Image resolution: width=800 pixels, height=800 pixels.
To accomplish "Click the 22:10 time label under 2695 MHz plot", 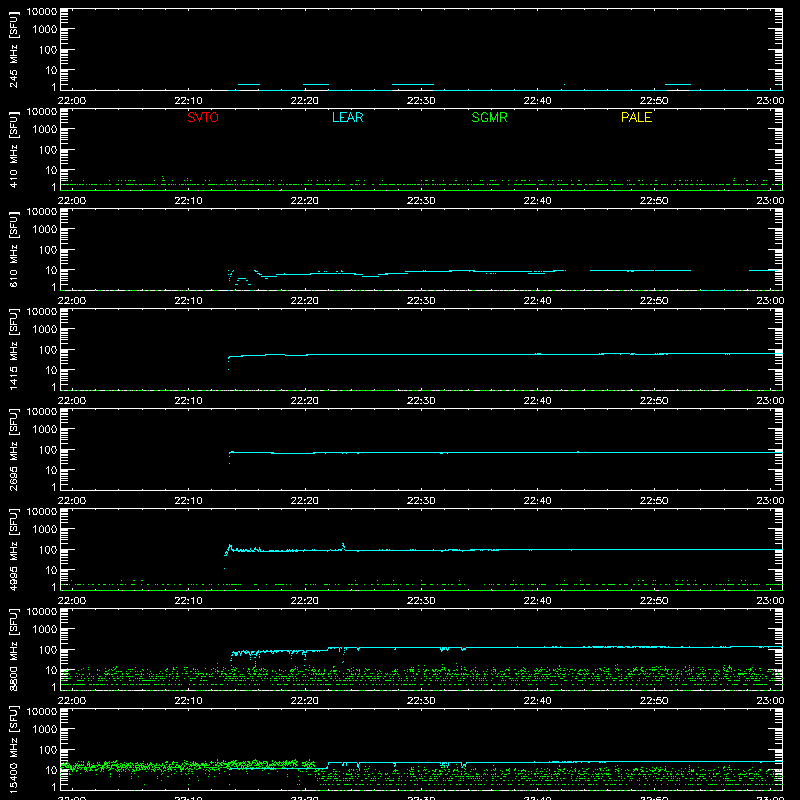I will point(188,501).
